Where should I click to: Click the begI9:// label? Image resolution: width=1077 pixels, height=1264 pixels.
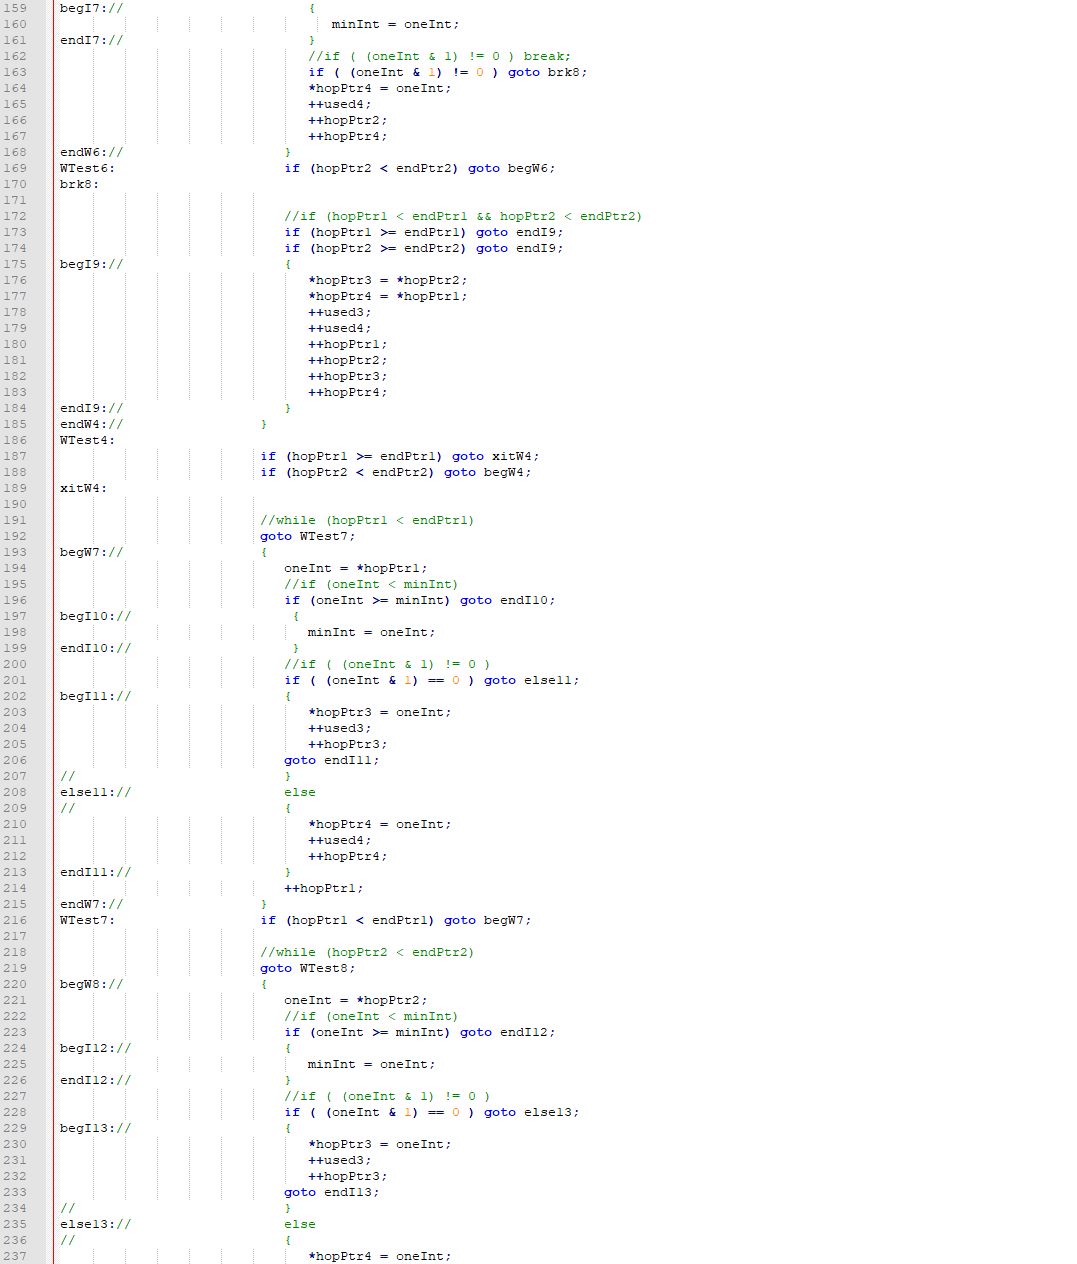coord(91,264)
